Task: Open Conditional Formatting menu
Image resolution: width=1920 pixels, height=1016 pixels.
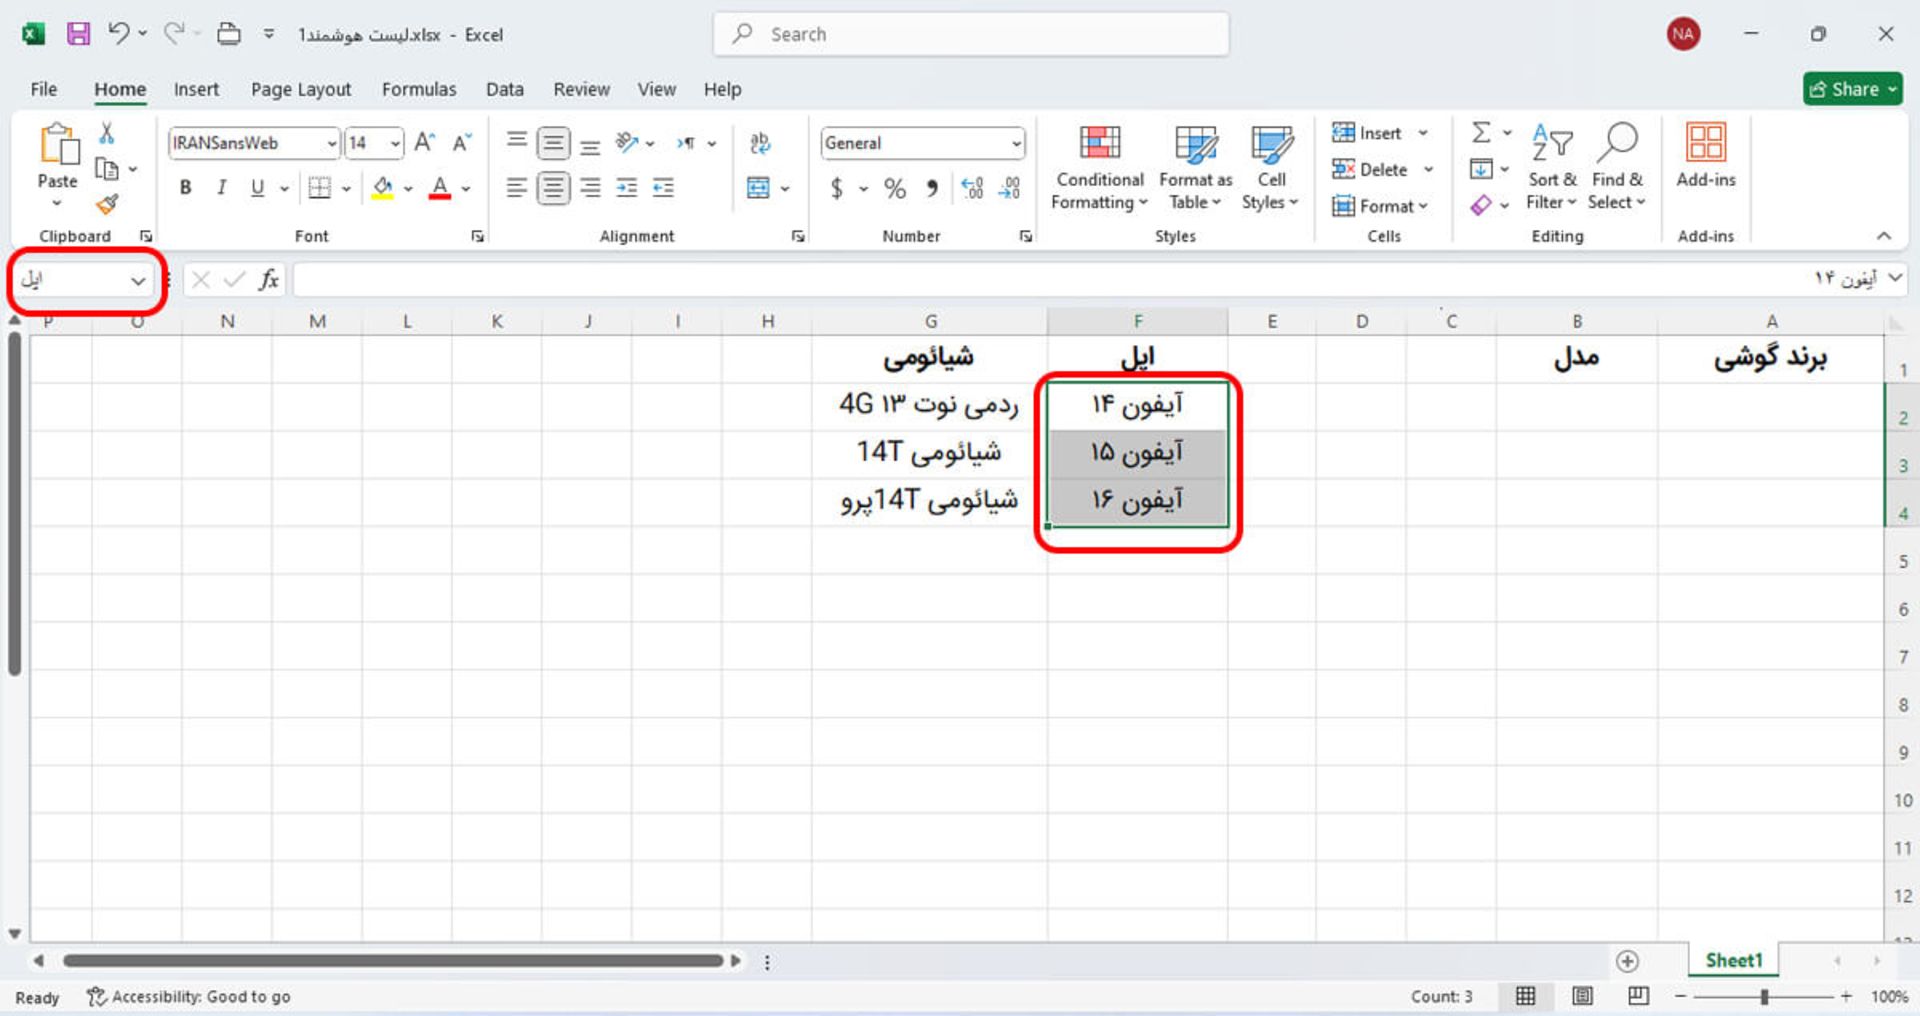Action: (1099, 167)
